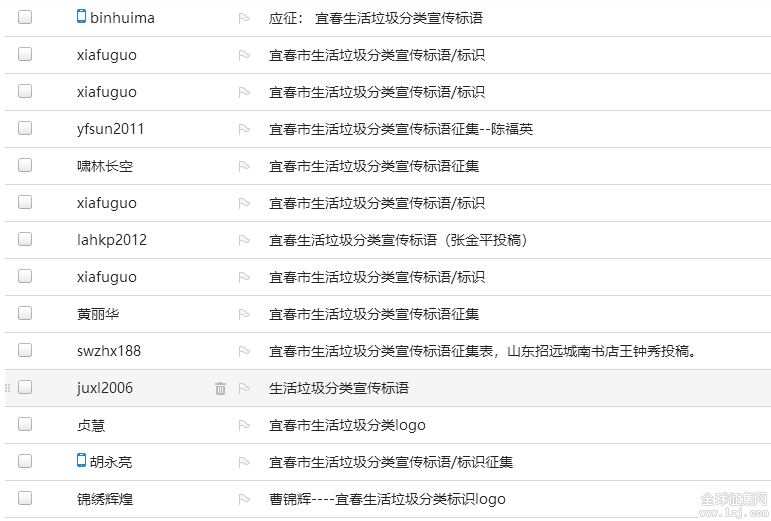Image resolution: width=771 pixels, height=521 pixels.
Task: Check the box for binhuima email
Action: (x=25, y=17)
